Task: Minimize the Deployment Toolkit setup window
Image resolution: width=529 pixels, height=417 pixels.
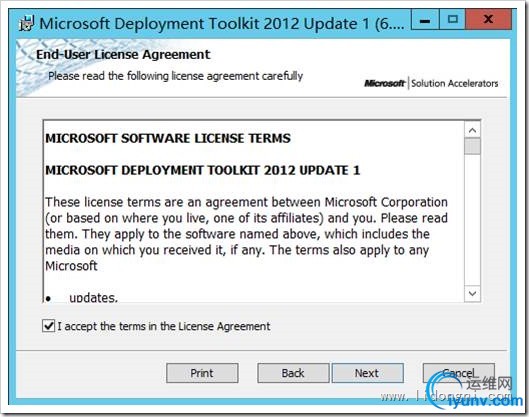Action: tap(425, 20)
